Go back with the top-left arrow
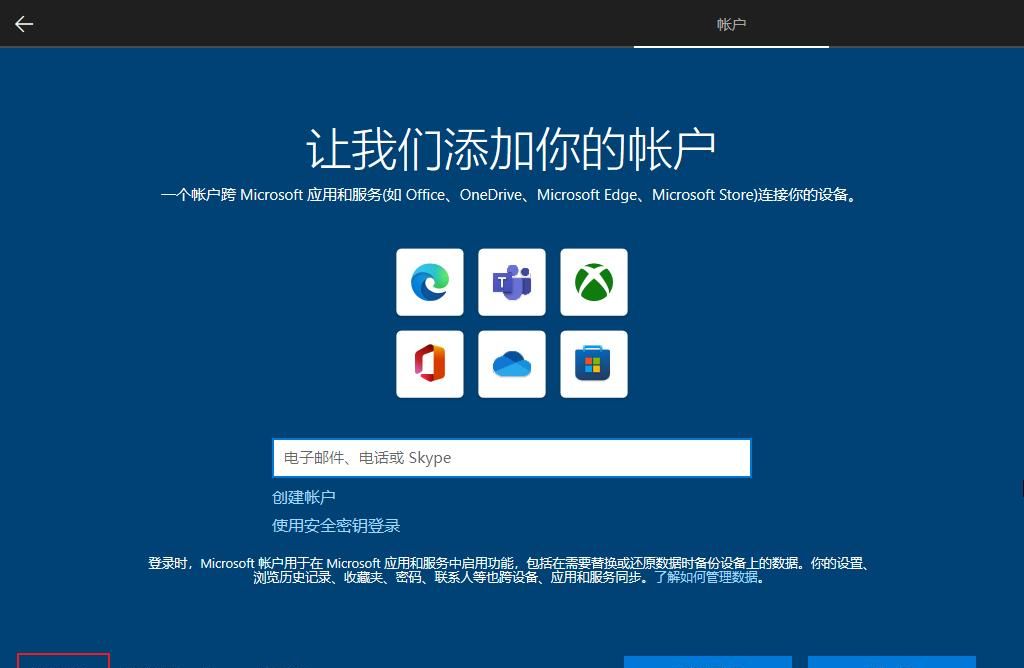 24,24
